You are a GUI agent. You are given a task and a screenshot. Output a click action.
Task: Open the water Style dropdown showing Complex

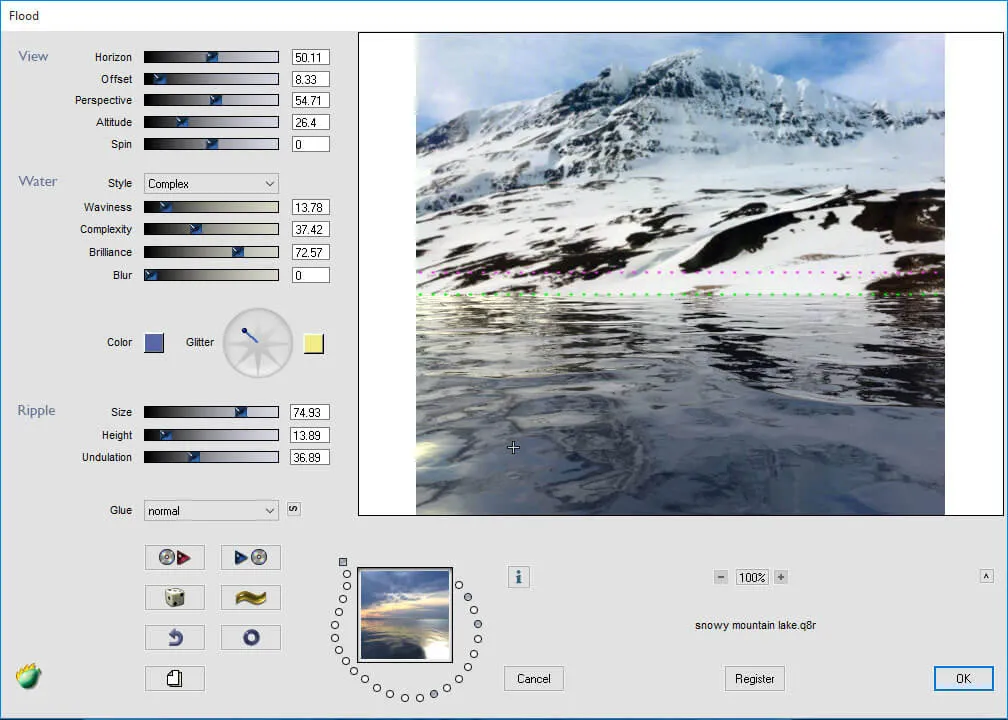(x=210, y=183)
